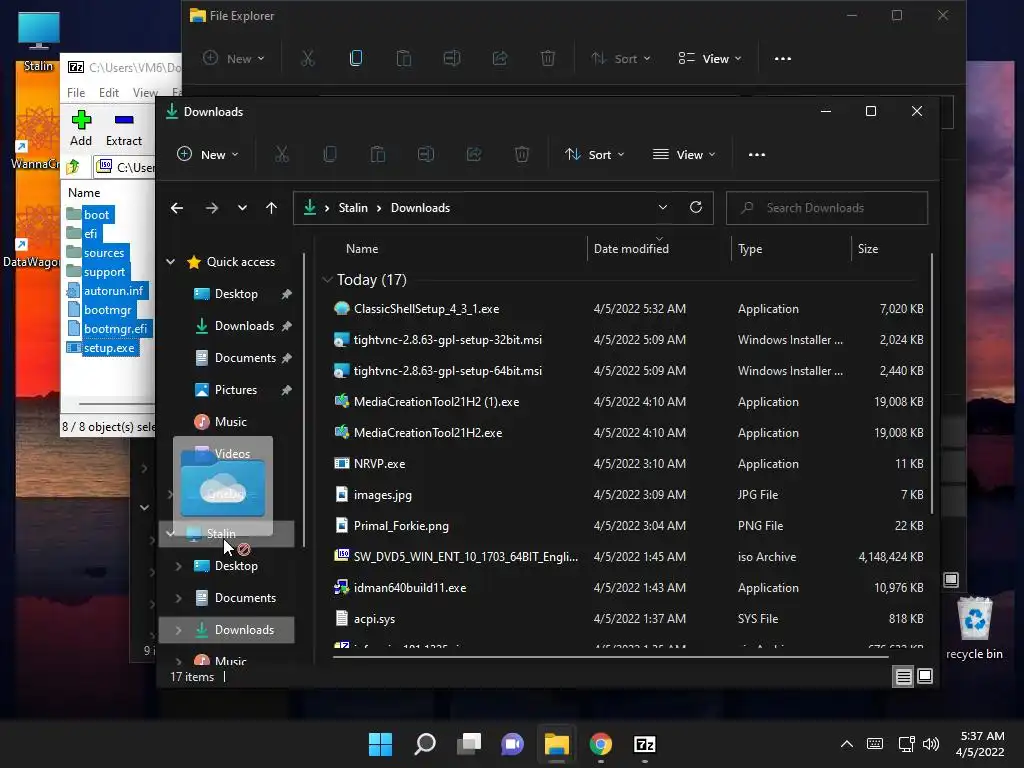Viewport: 1024px width, 768px height.
Task: Click Copy icon in background File Explorer window
Action: tap(356, 58)
